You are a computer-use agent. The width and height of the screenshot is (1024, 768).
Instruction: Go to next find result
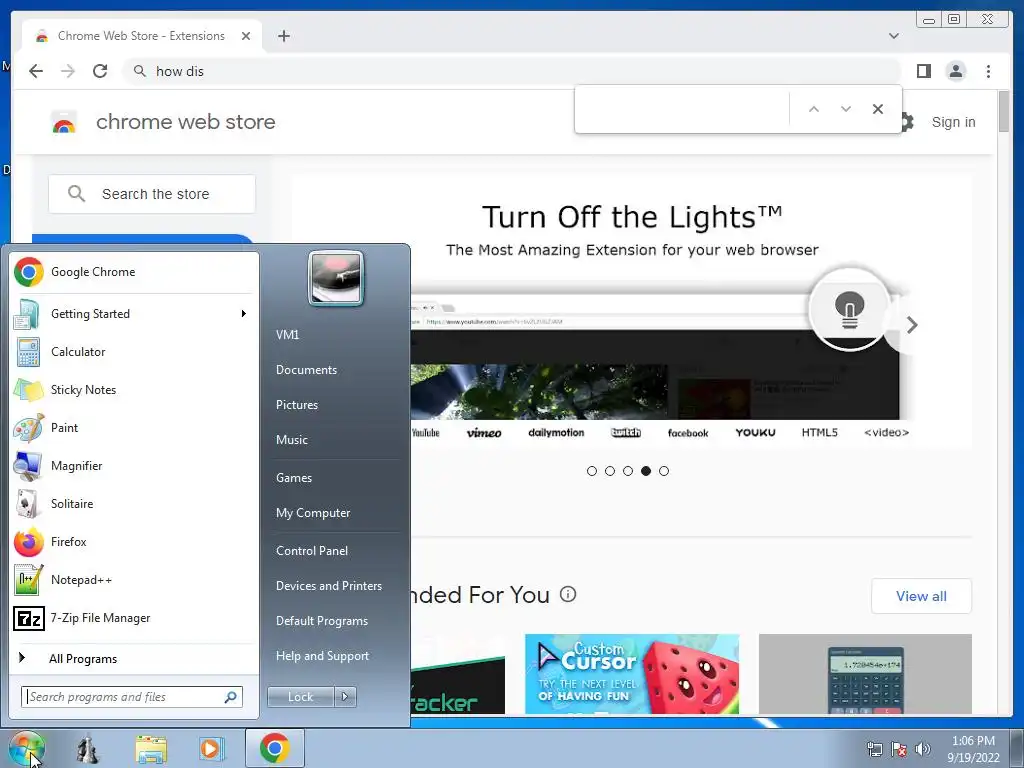click(846, 109)
